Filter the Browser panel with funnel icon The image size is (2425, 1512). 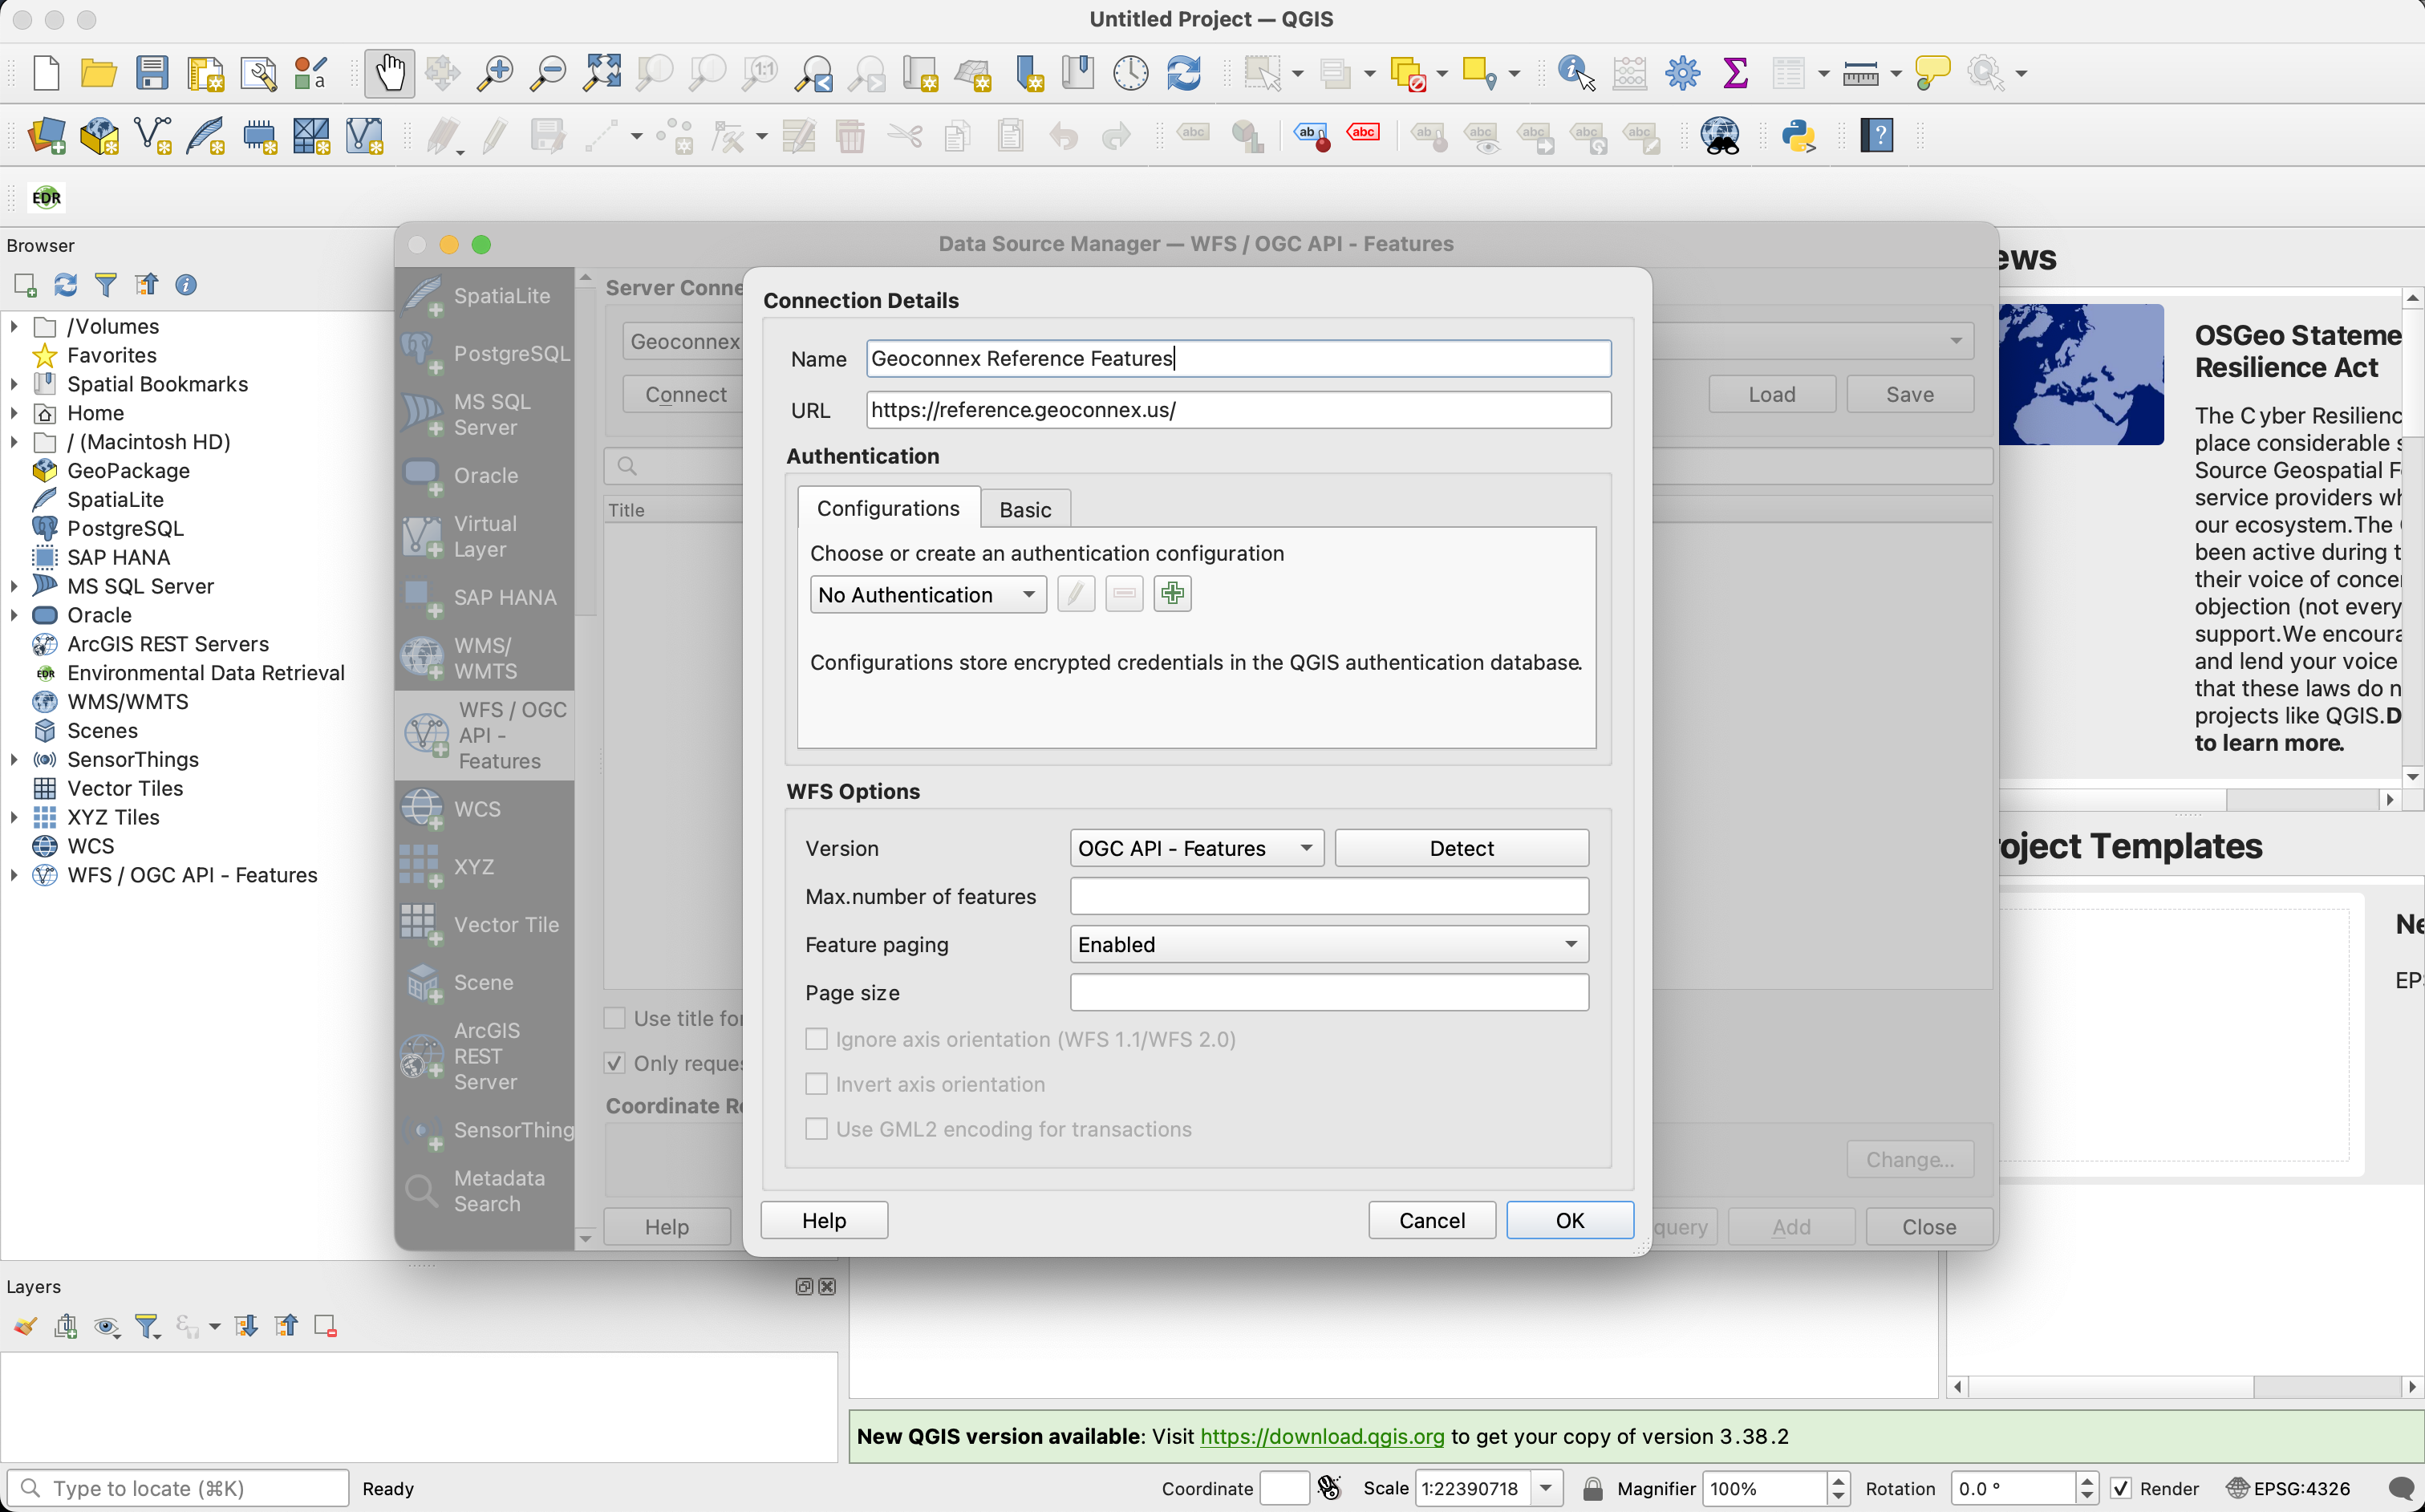pos(105,285)
